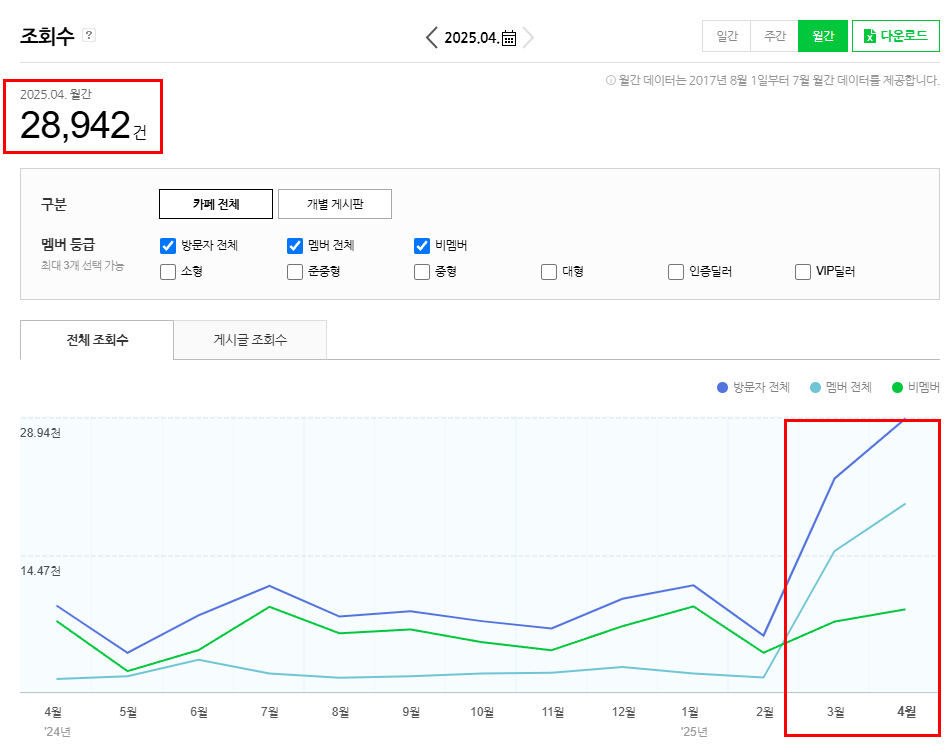
Task: Click the Excel icon on 다운로드 button
Action: pyautogui.click(x=869, y=36)
